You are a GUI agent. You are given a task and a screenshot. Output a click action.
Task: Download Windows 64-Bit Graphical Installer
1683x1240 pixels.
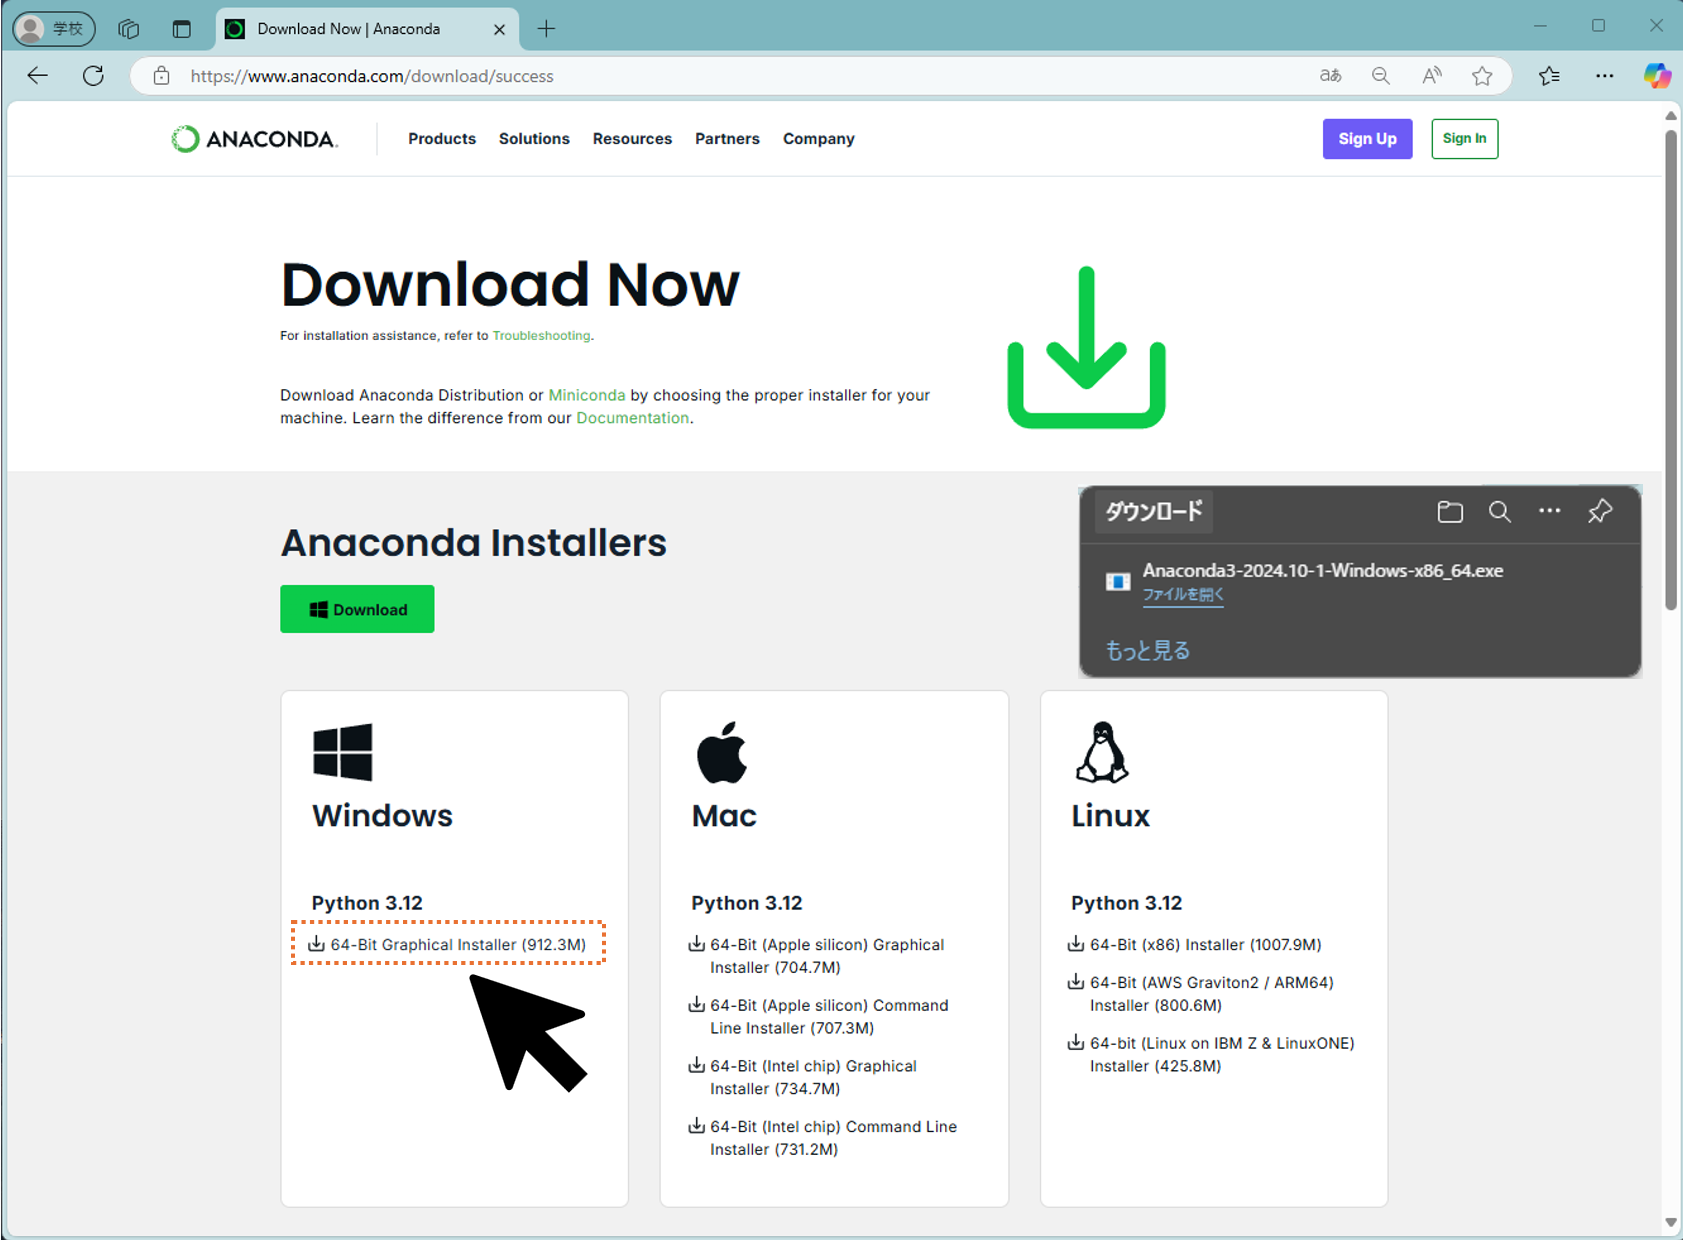pyautogui.click(x=457, y=944)
